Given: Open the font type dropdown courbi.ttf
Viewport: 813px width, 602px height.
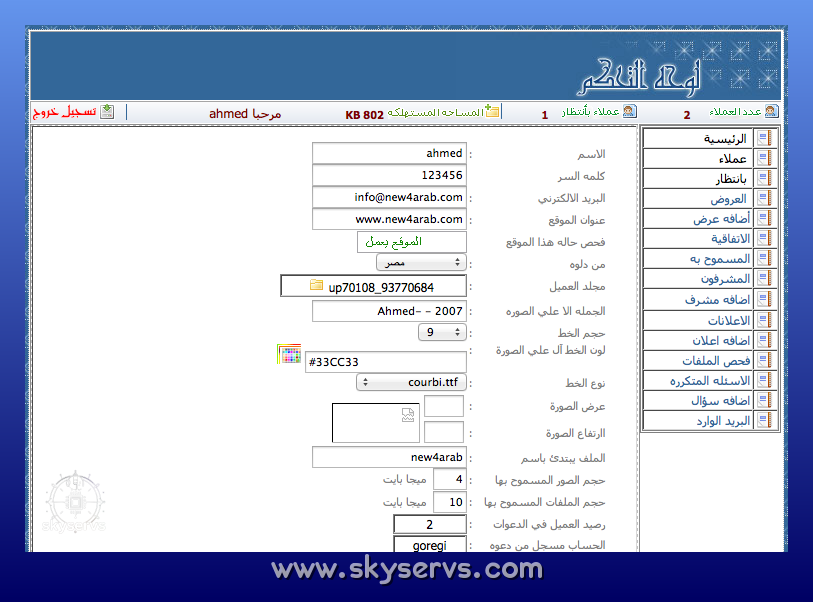Looking at the screenshot, I should point(411,382).
